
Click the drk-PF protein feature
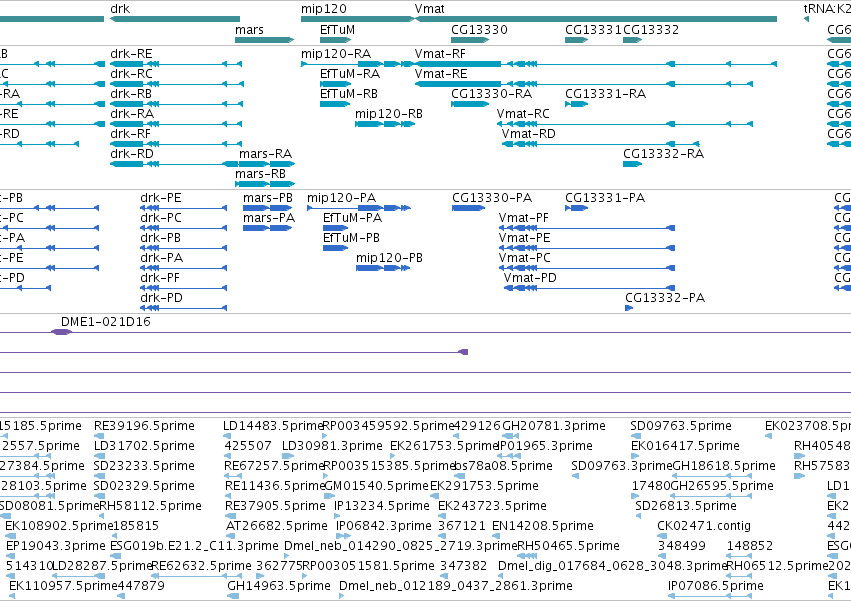pyautogui.click(x=183, y=288)
